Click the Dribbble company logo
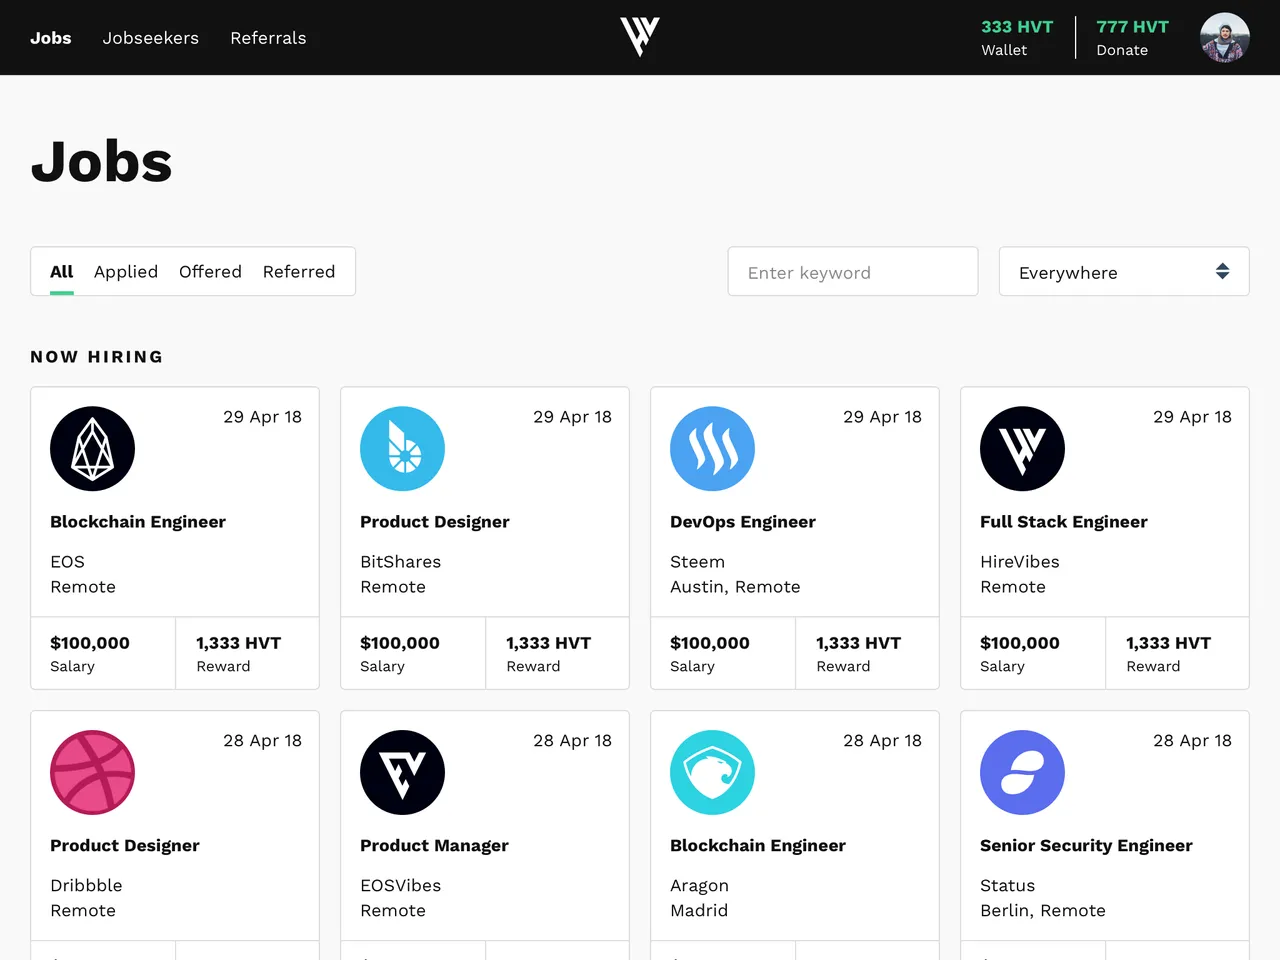The width and height of the screenshot is (1280, 960). (93, 773)
